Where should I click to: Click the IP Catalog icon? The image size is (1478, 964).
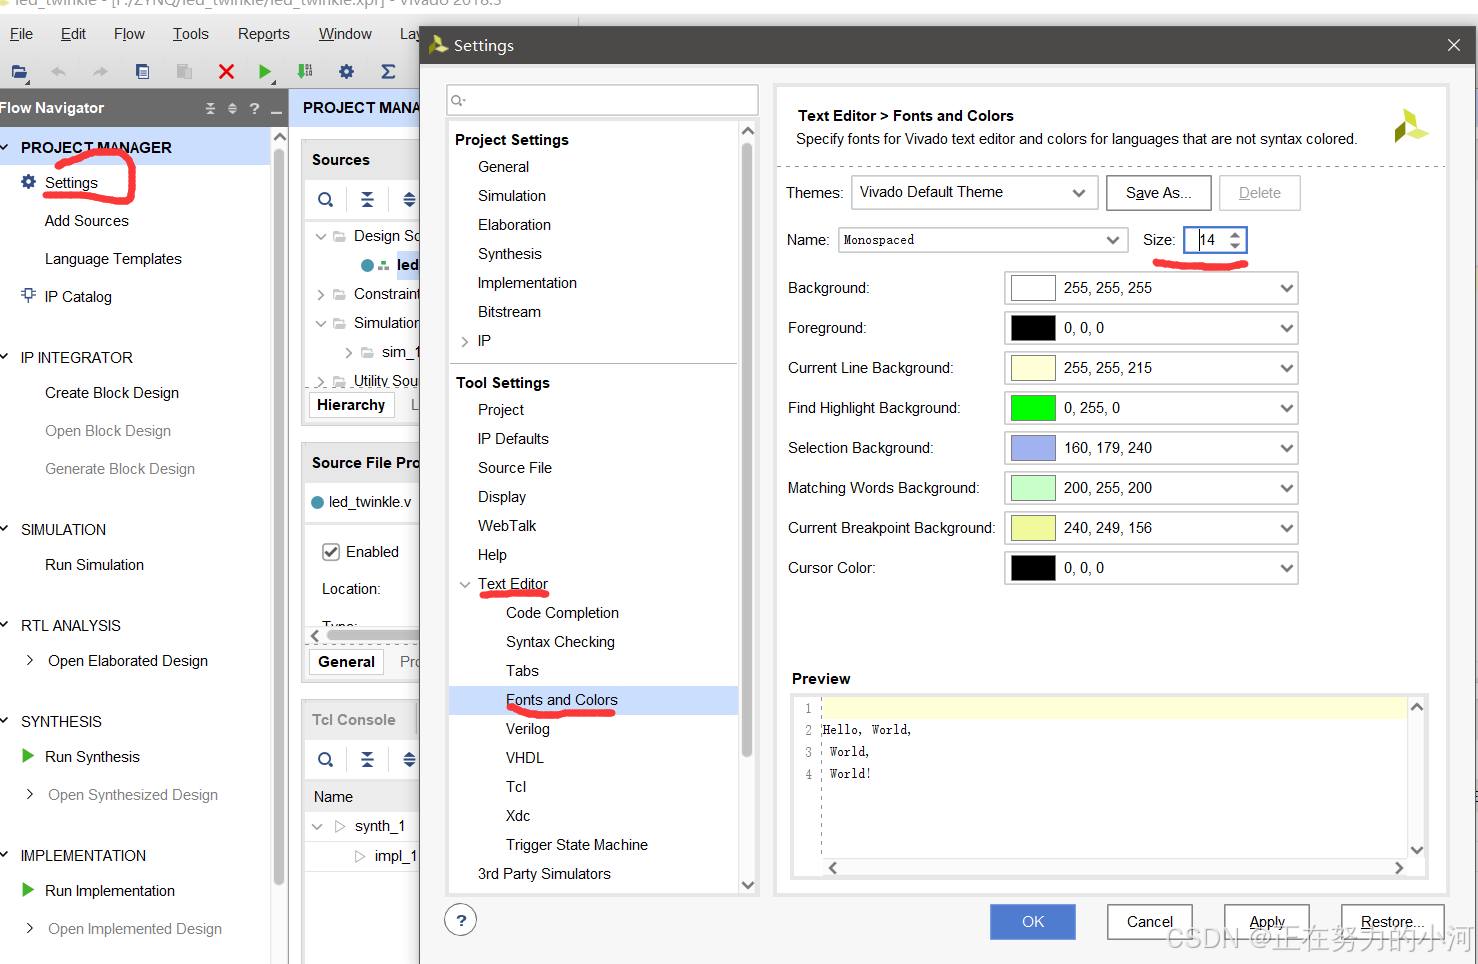click(x=28, y=295)
